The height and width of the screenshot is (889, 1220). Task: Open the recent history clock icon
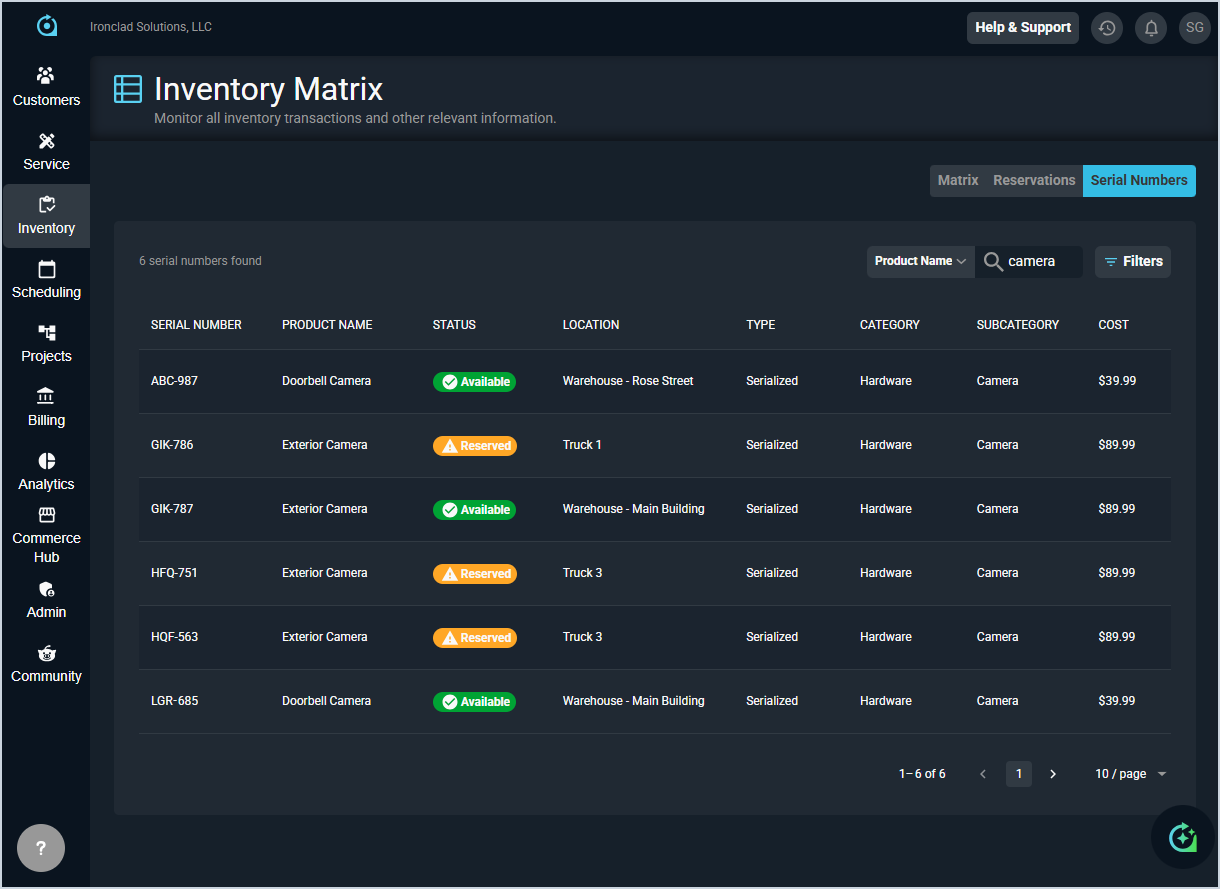click(1107, 28)
